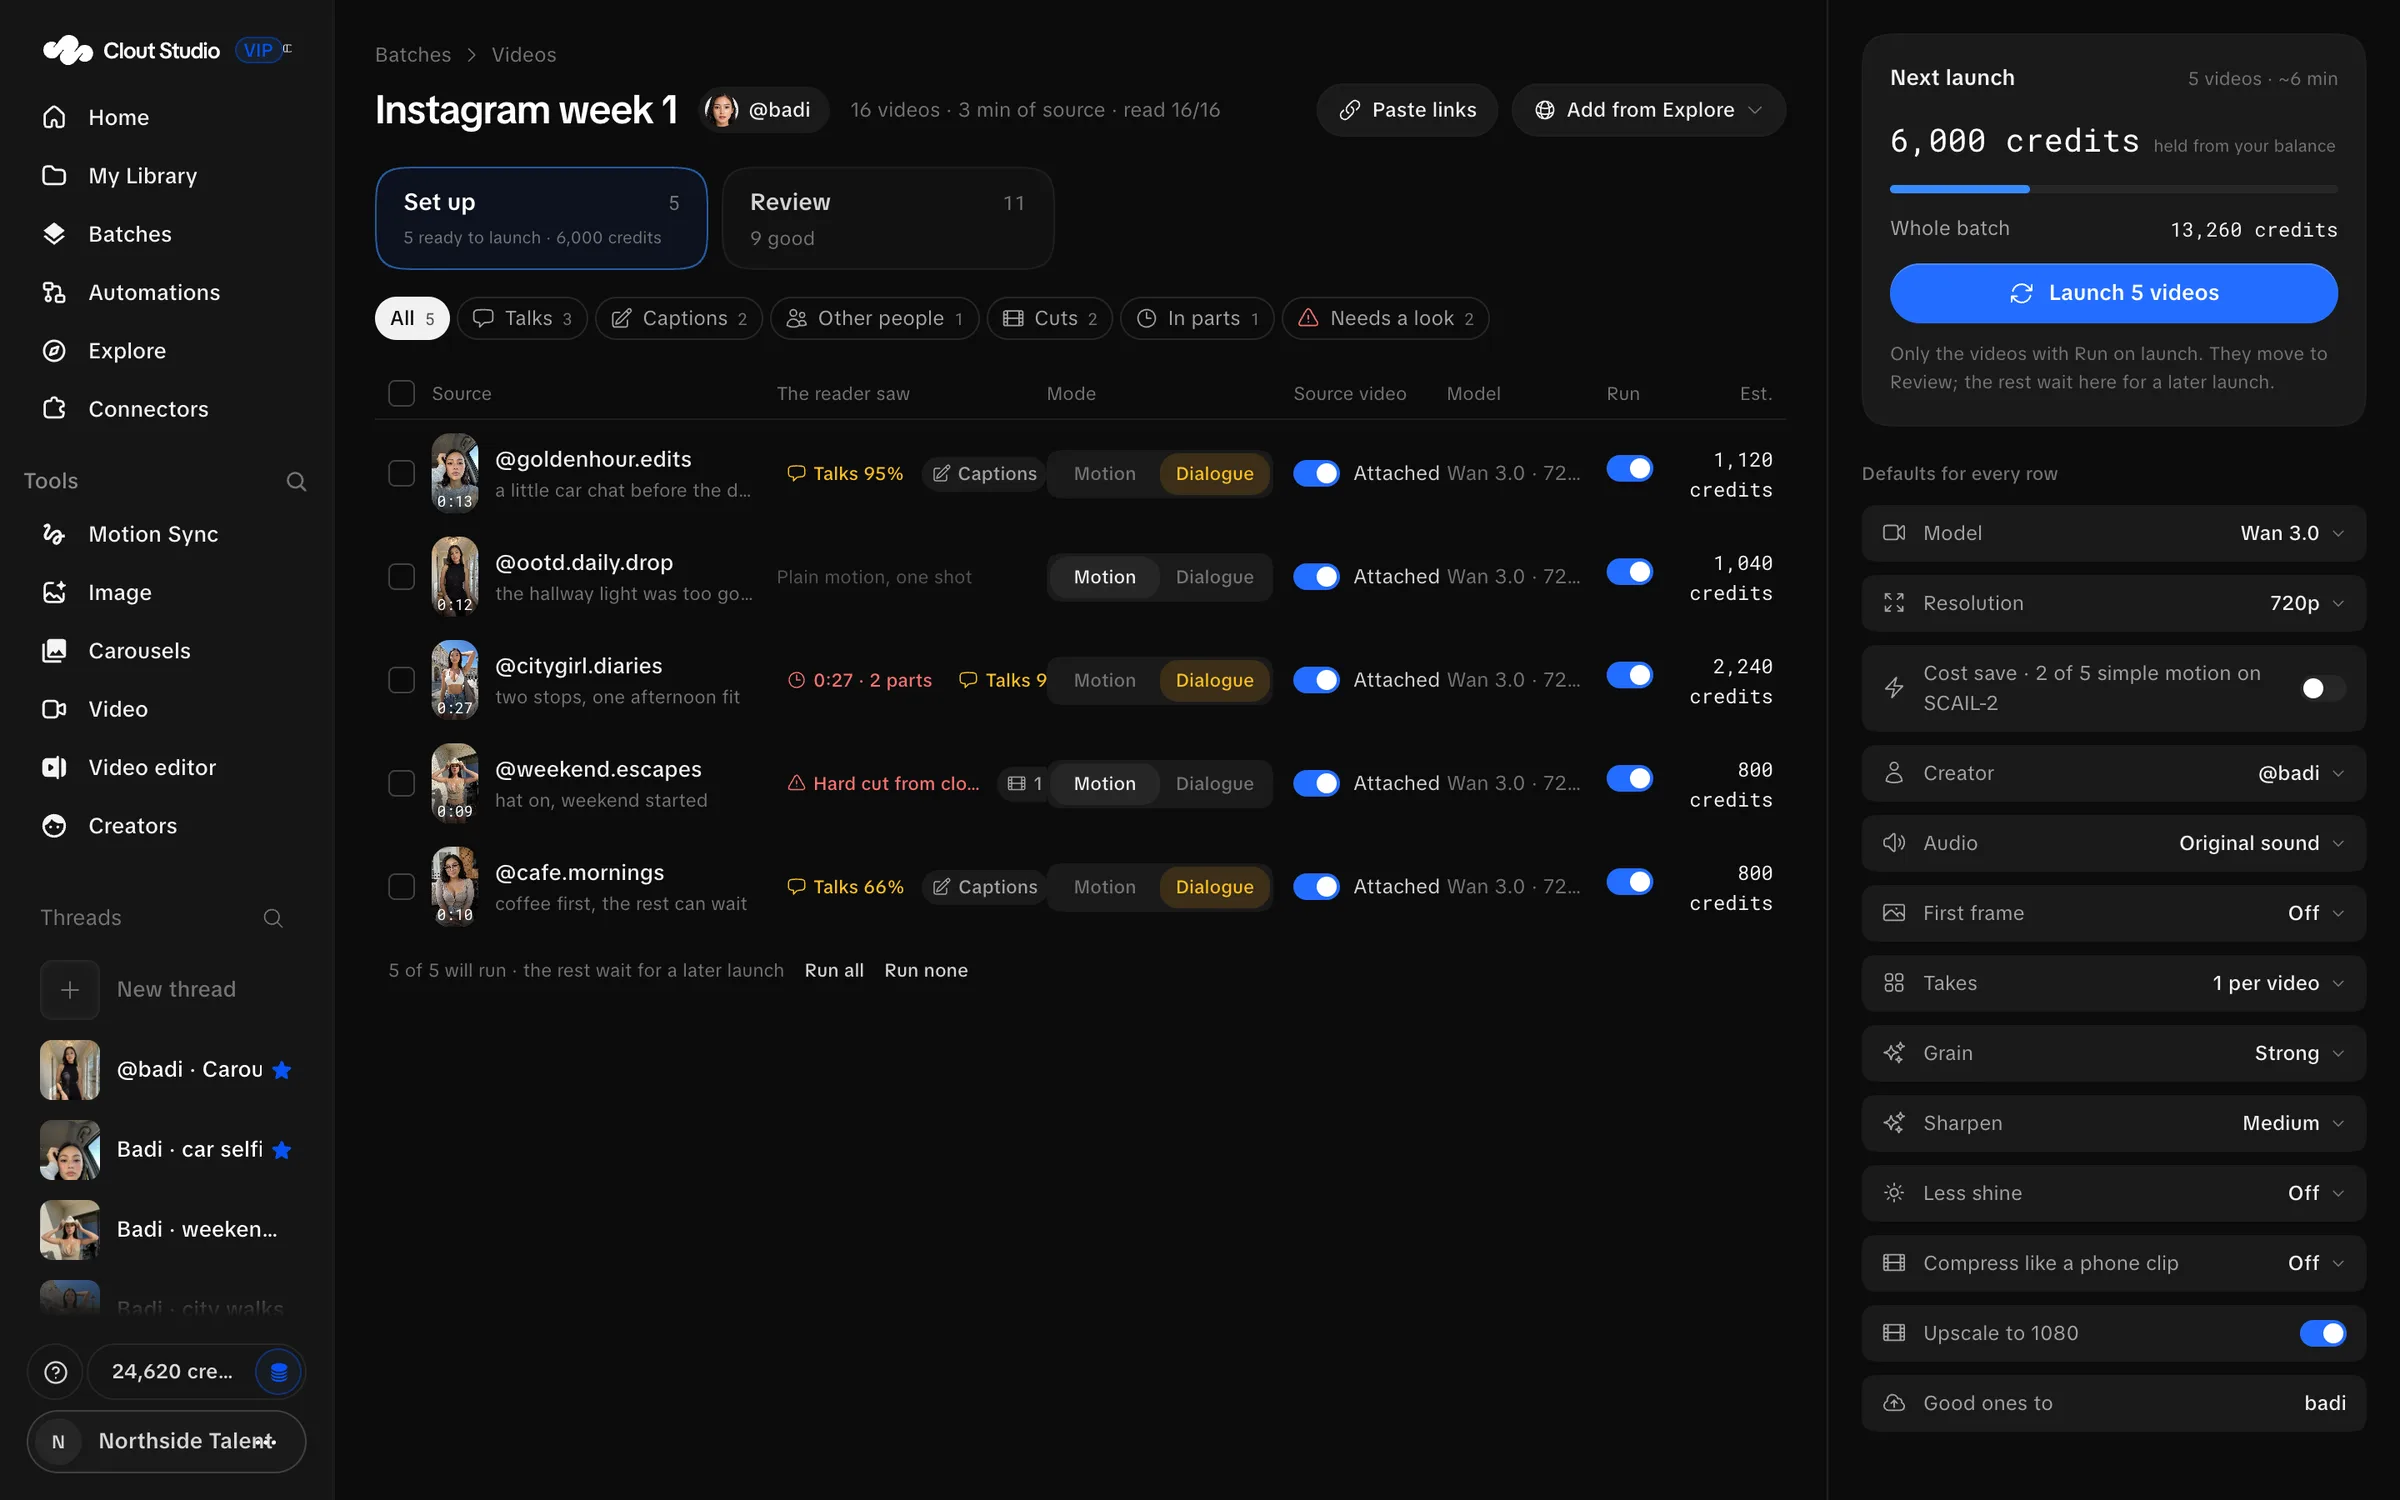Click the help question mark icon
The width and height of the screenshot is (2400, 1500).
pos(56,1372)
